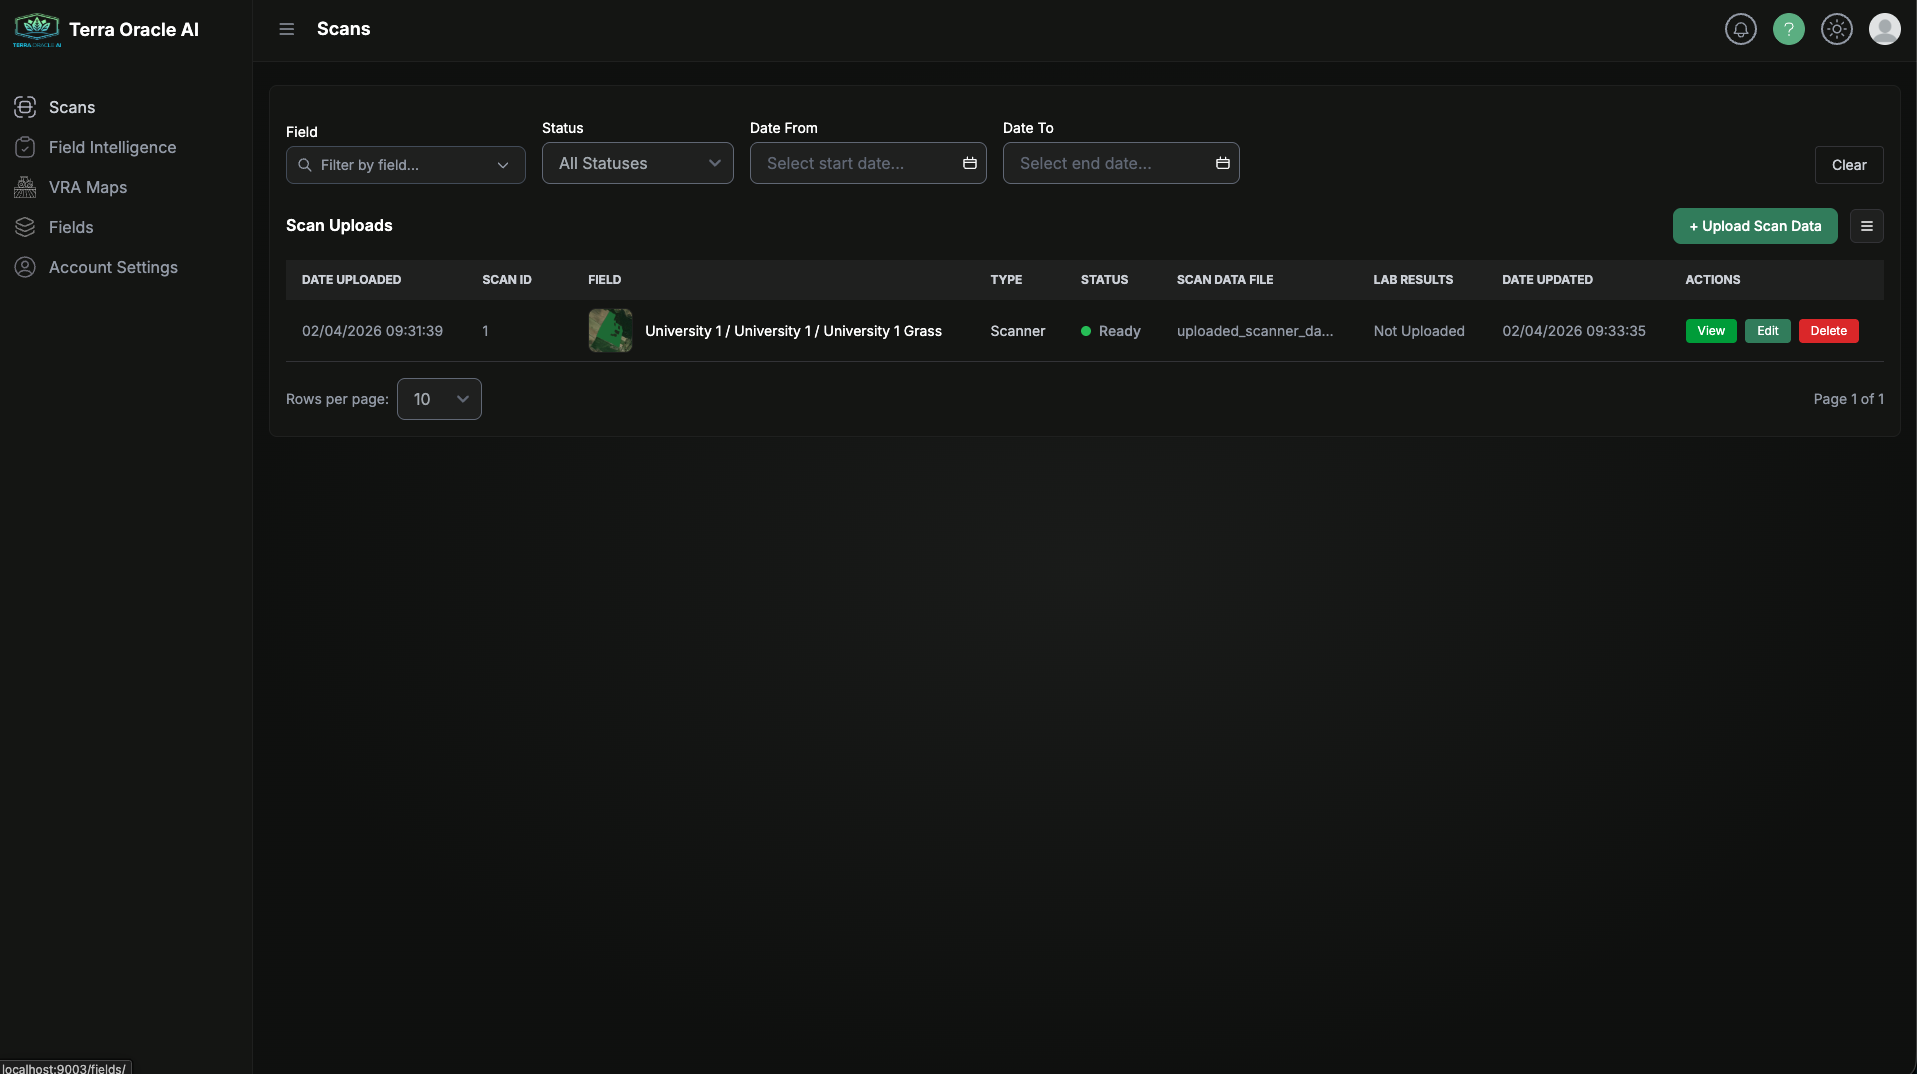
Task: Select Field Intelligence in the sidebar
Action: 113,146
